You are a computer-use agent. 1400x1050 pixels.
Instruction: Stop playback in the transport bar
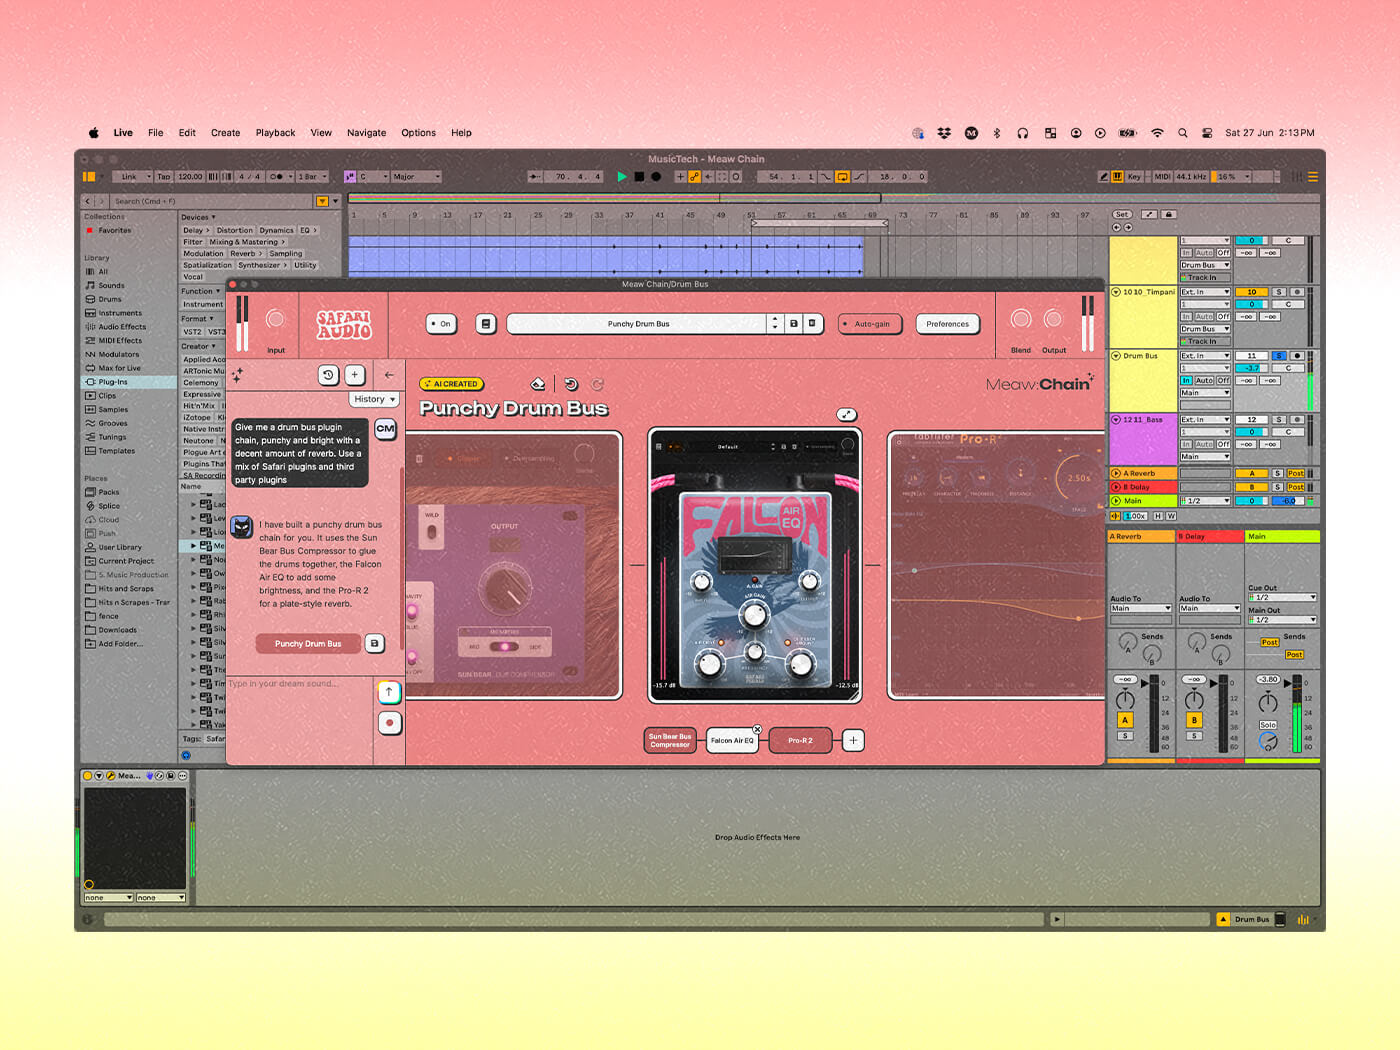639,177
